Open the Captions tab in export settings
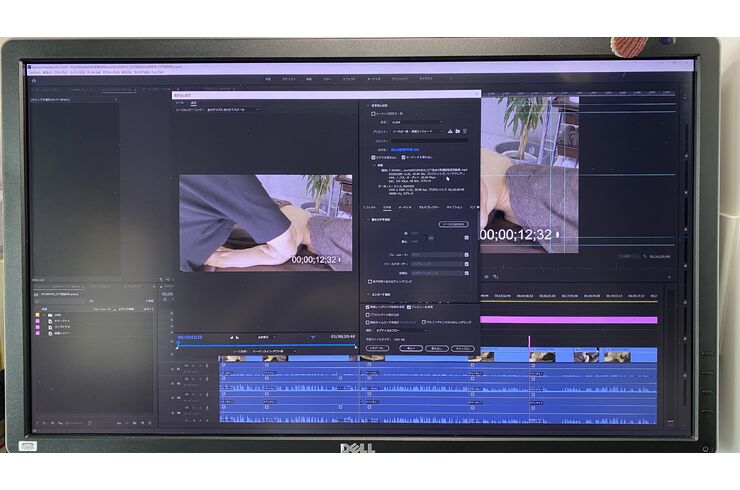Viewport: 740px width, 490px height. click(x=454, y=207)
